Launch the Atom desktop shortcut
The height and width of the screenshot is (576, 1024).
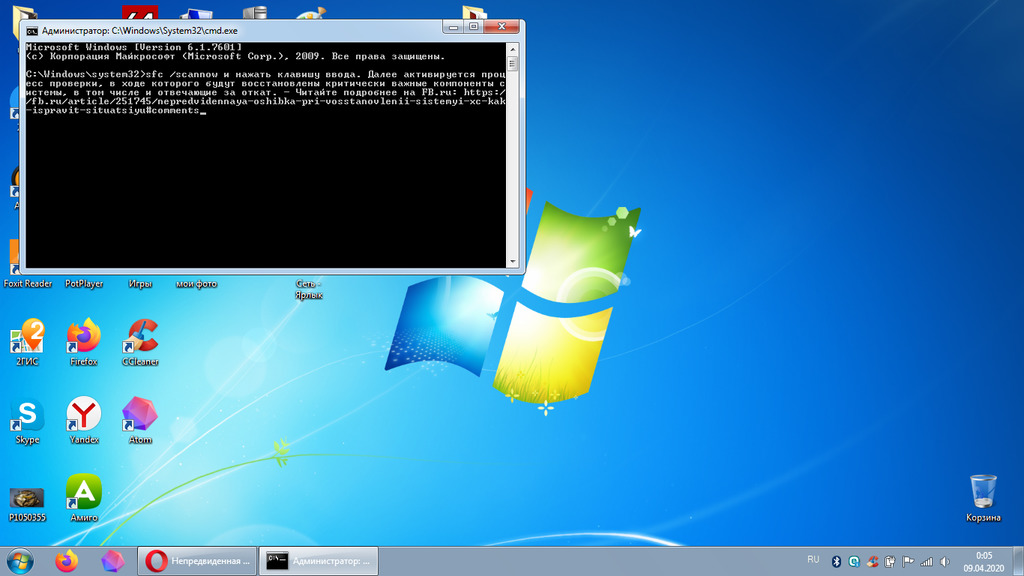tap(140, 420)
